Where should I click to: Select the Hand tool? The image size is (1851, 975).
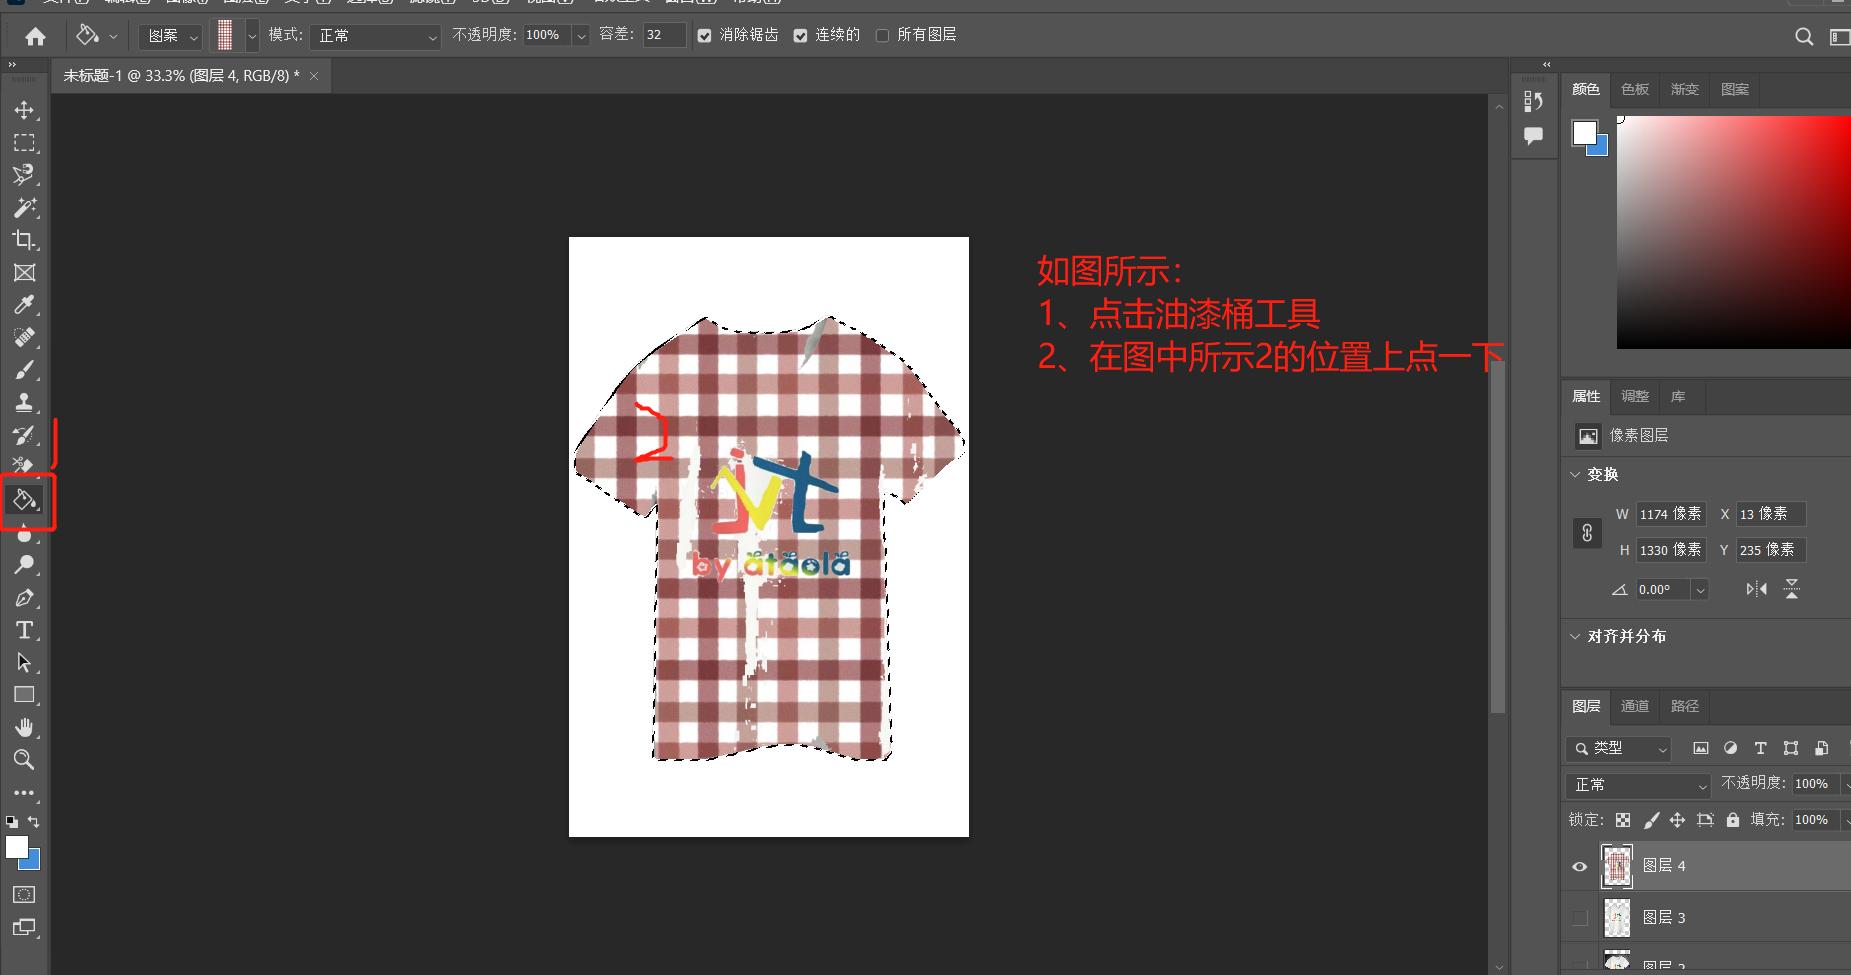pyautogui.click(x=24, y=727)
